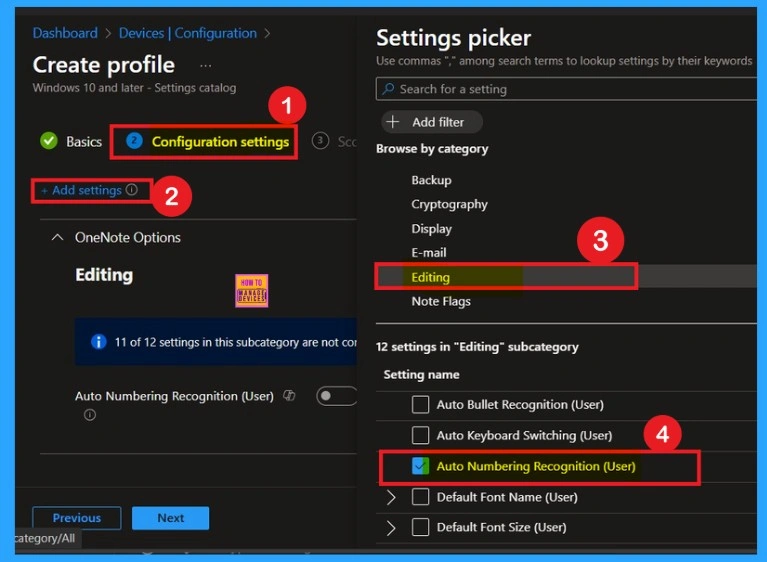Image resolution: width=767 pixels, height=562 pixels.
Task: Click the step 3 circle icon
Action: [320, 141]
